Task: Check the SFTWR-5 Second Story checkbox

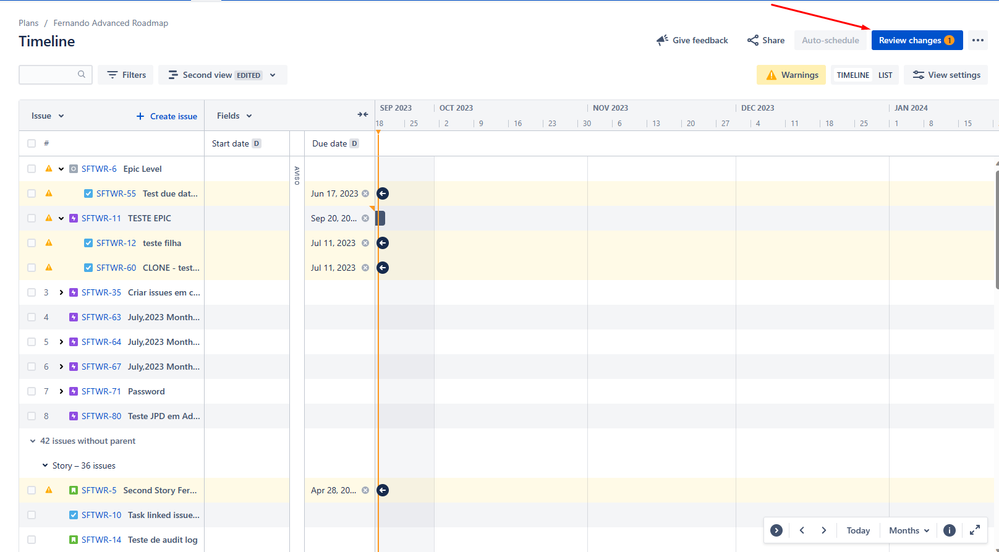Action: 31,490
